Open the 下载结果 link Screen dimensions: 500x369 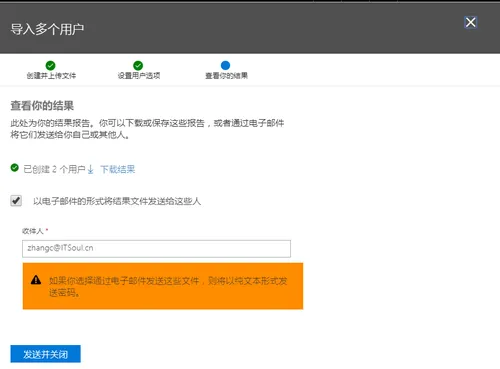click(118, 169)
